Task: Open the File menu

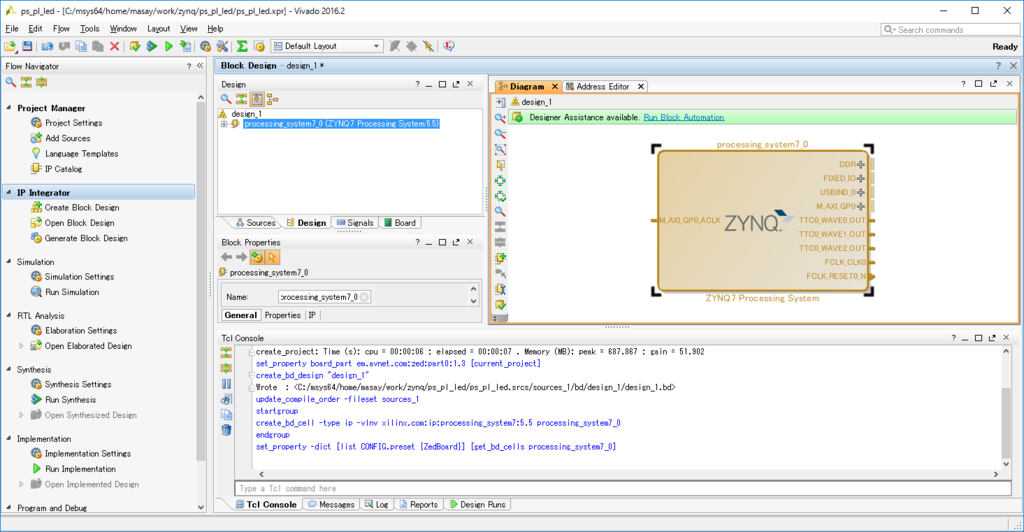Action: [12, 29]
